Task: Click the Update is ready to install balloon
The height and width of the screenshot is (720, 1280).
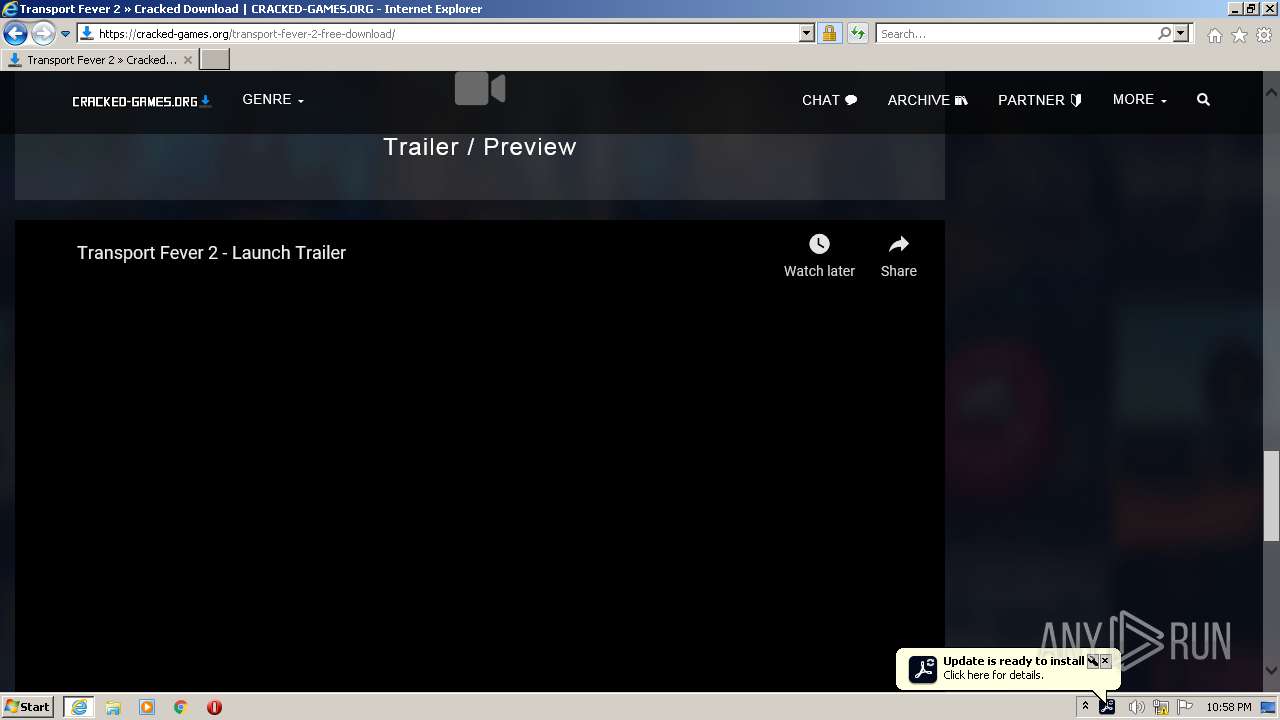Action: [x=1008, y=668]
